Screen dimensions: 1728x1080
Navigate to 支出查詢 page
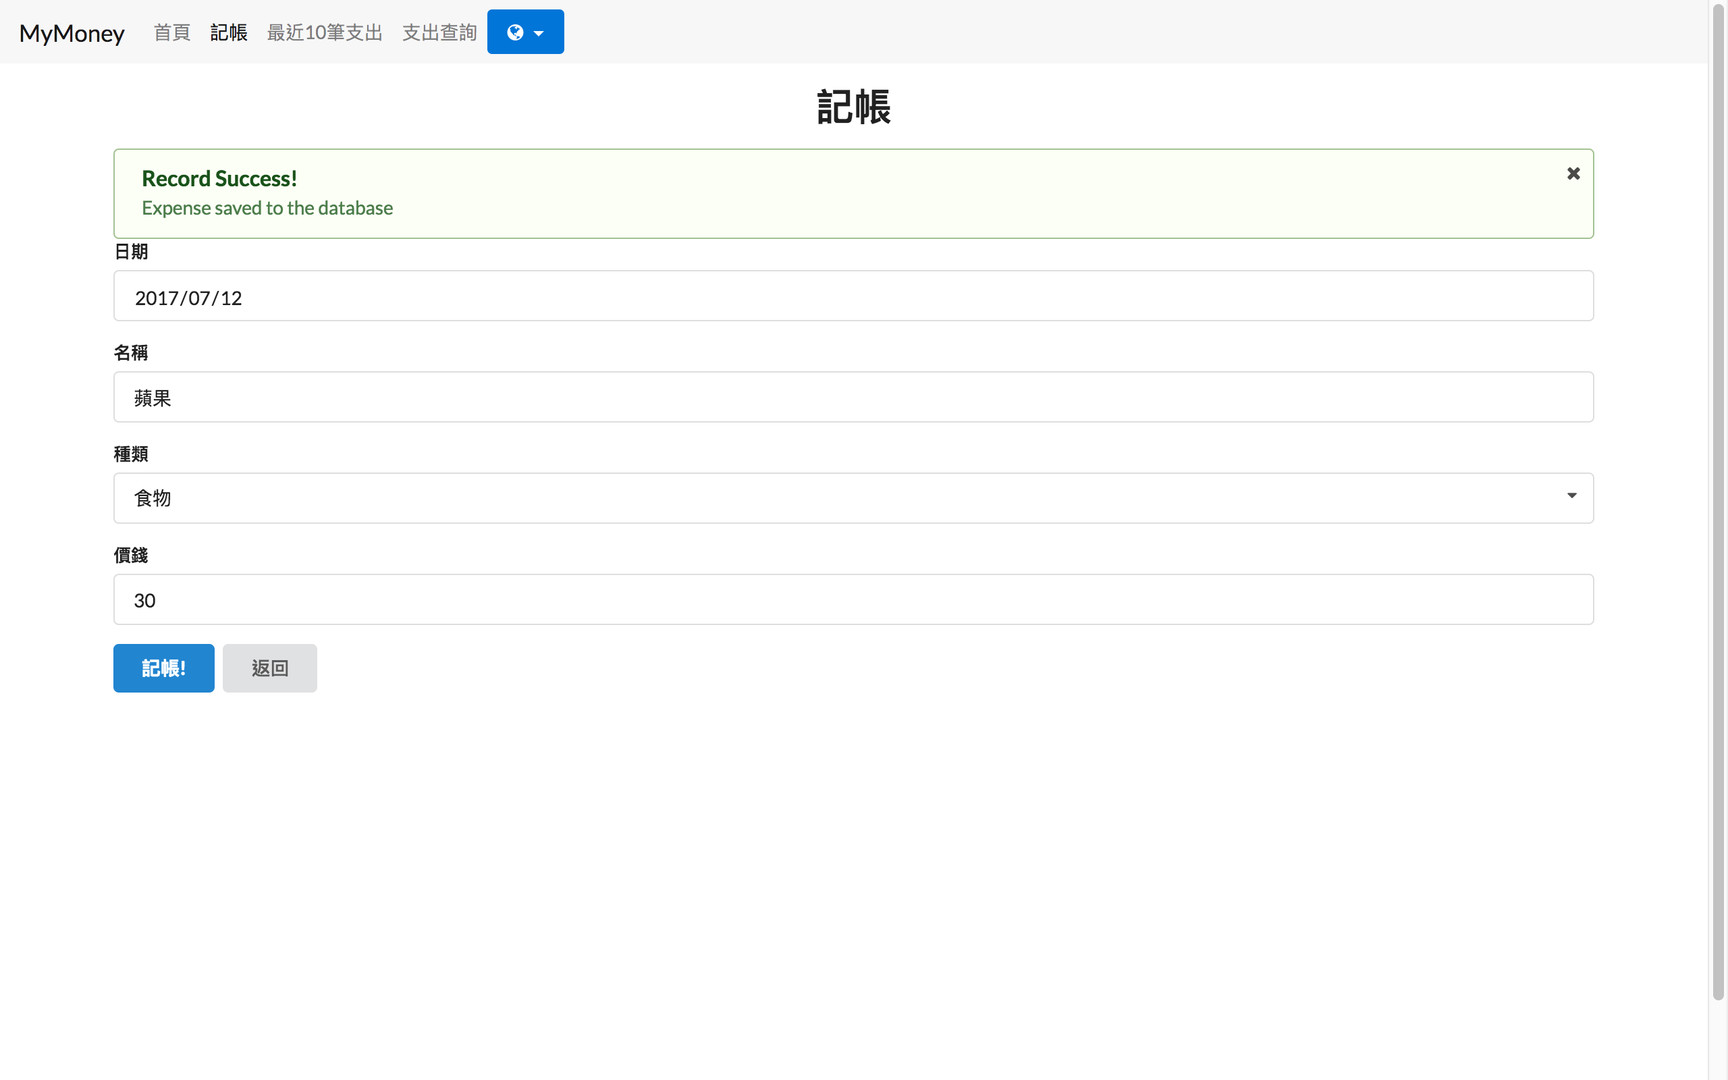coord(439,32)
